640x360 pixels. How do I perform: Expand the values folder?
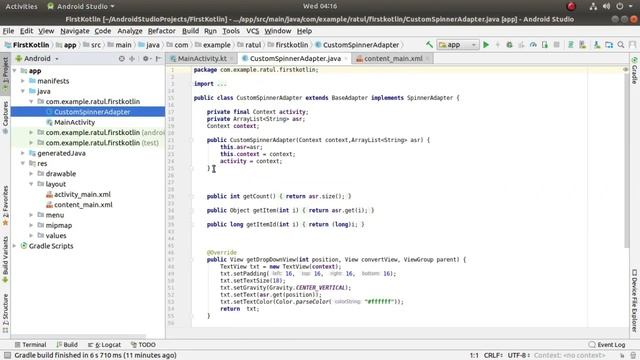[x=31, y=236]
